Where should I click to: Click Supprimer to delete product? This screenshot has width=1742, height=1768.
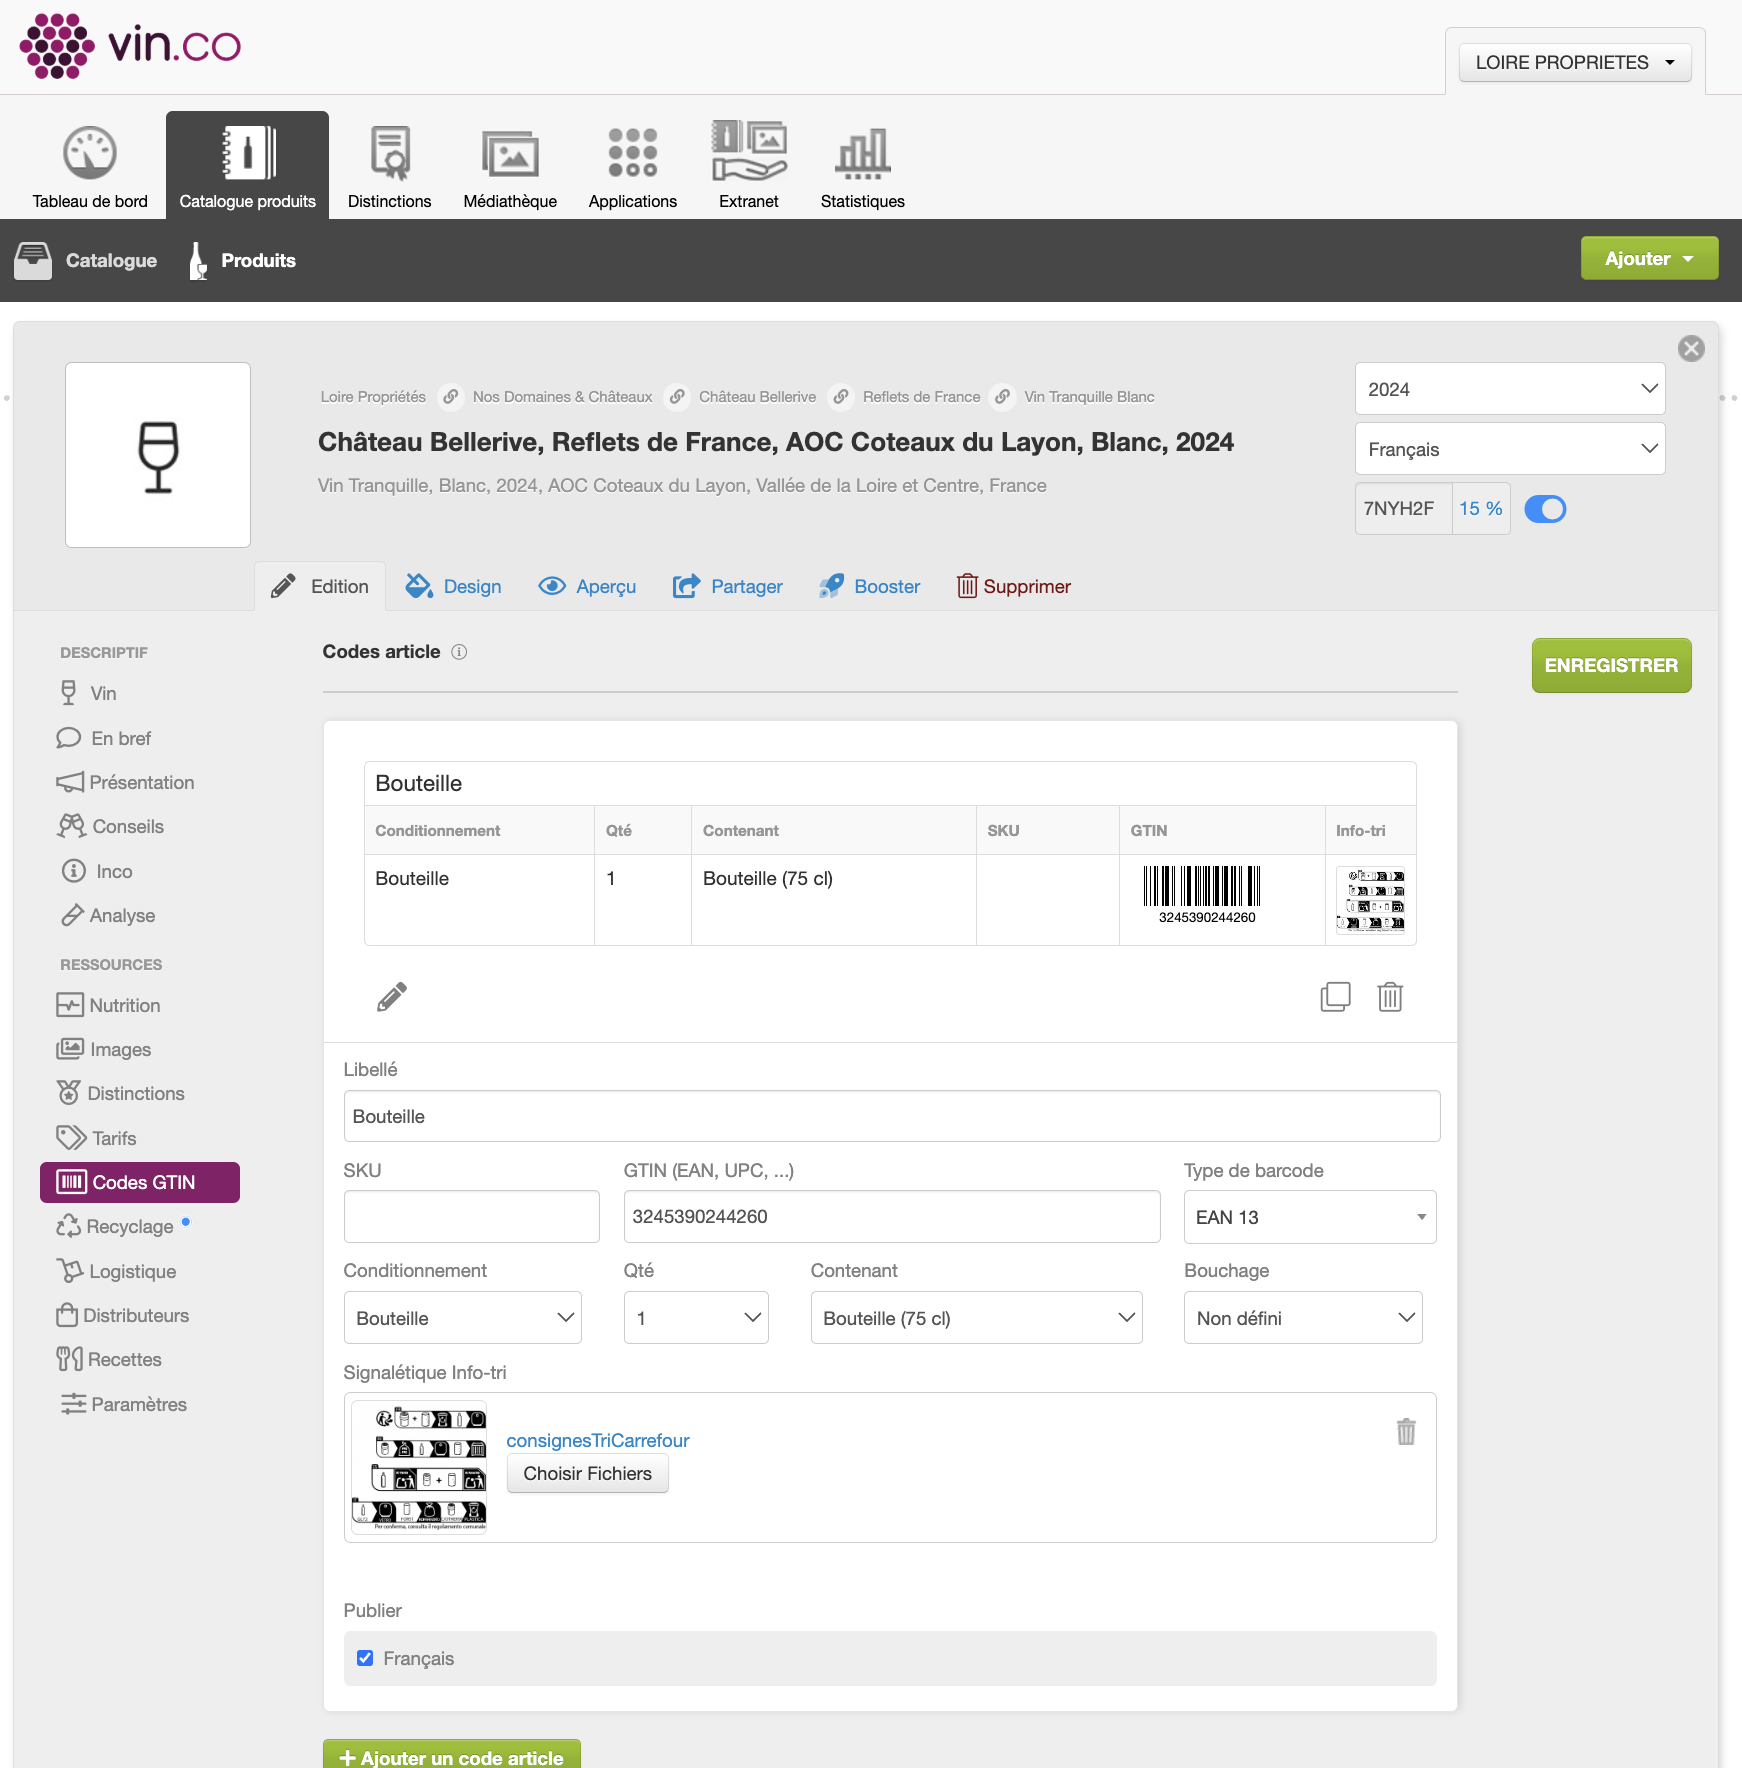(1014, 586)
